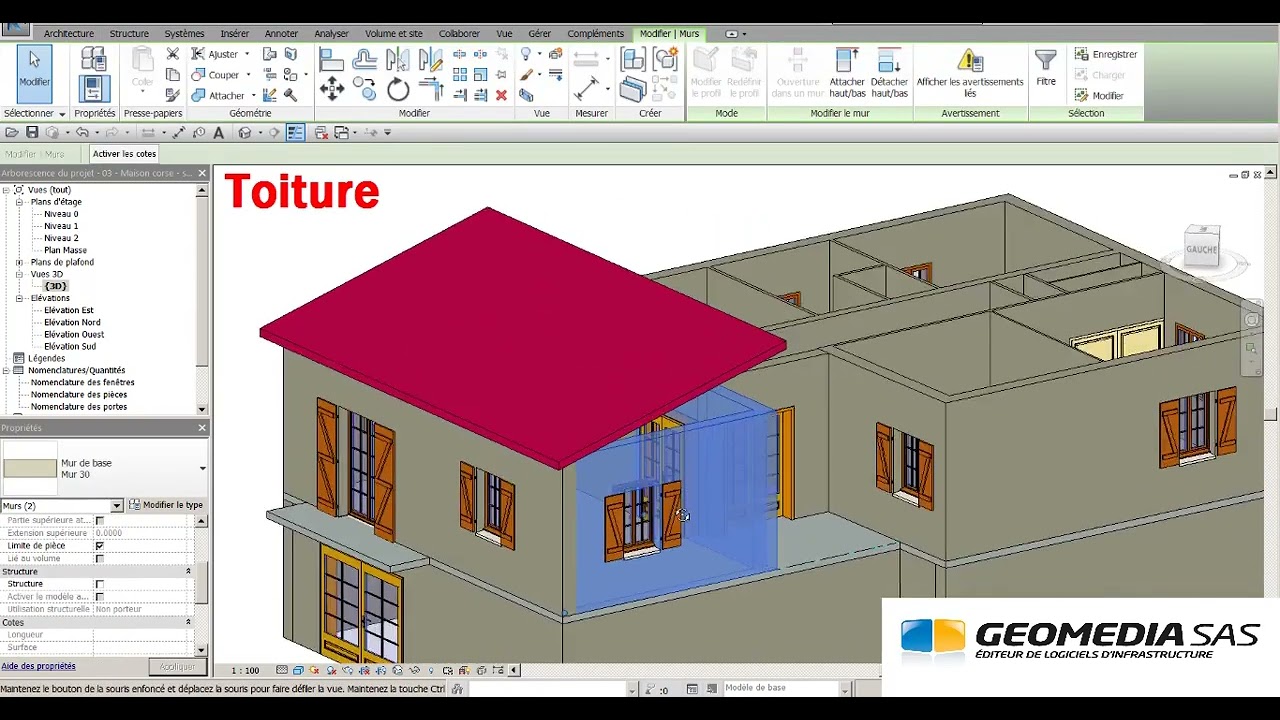Select Niveau 1 in the project browser

[61, 226]
